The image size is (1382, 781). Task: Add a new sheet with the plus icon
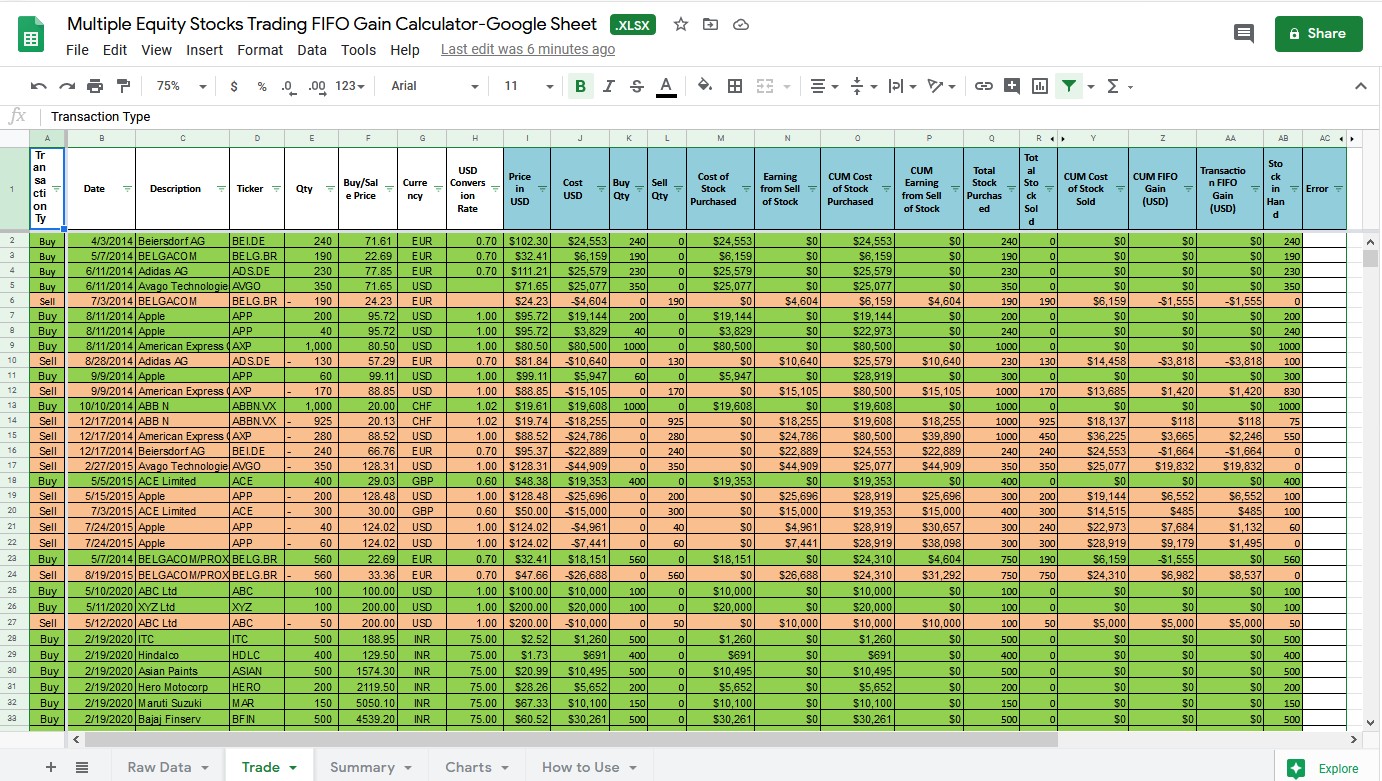[51, 767]
